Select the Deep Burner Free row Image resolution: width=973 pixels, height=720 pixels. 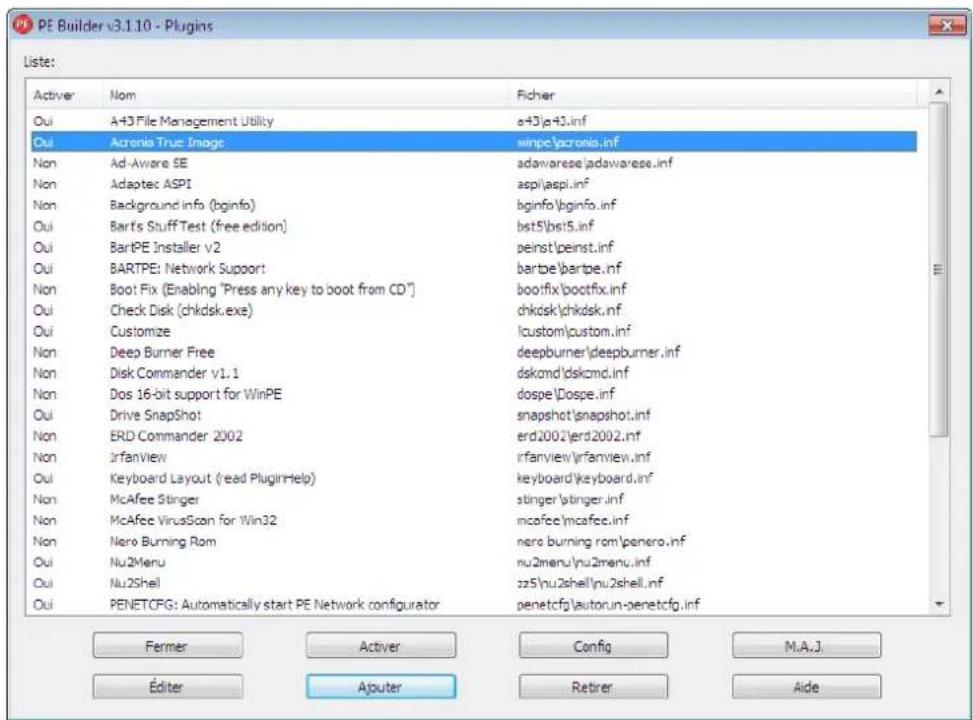pos(473,353)
